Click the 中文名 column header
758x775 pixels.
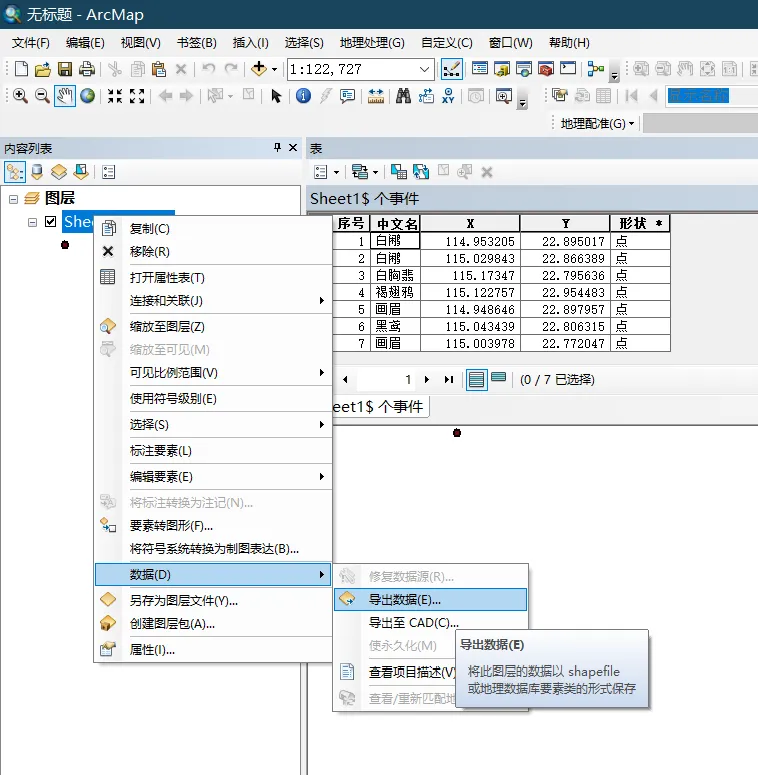[395, 223]
